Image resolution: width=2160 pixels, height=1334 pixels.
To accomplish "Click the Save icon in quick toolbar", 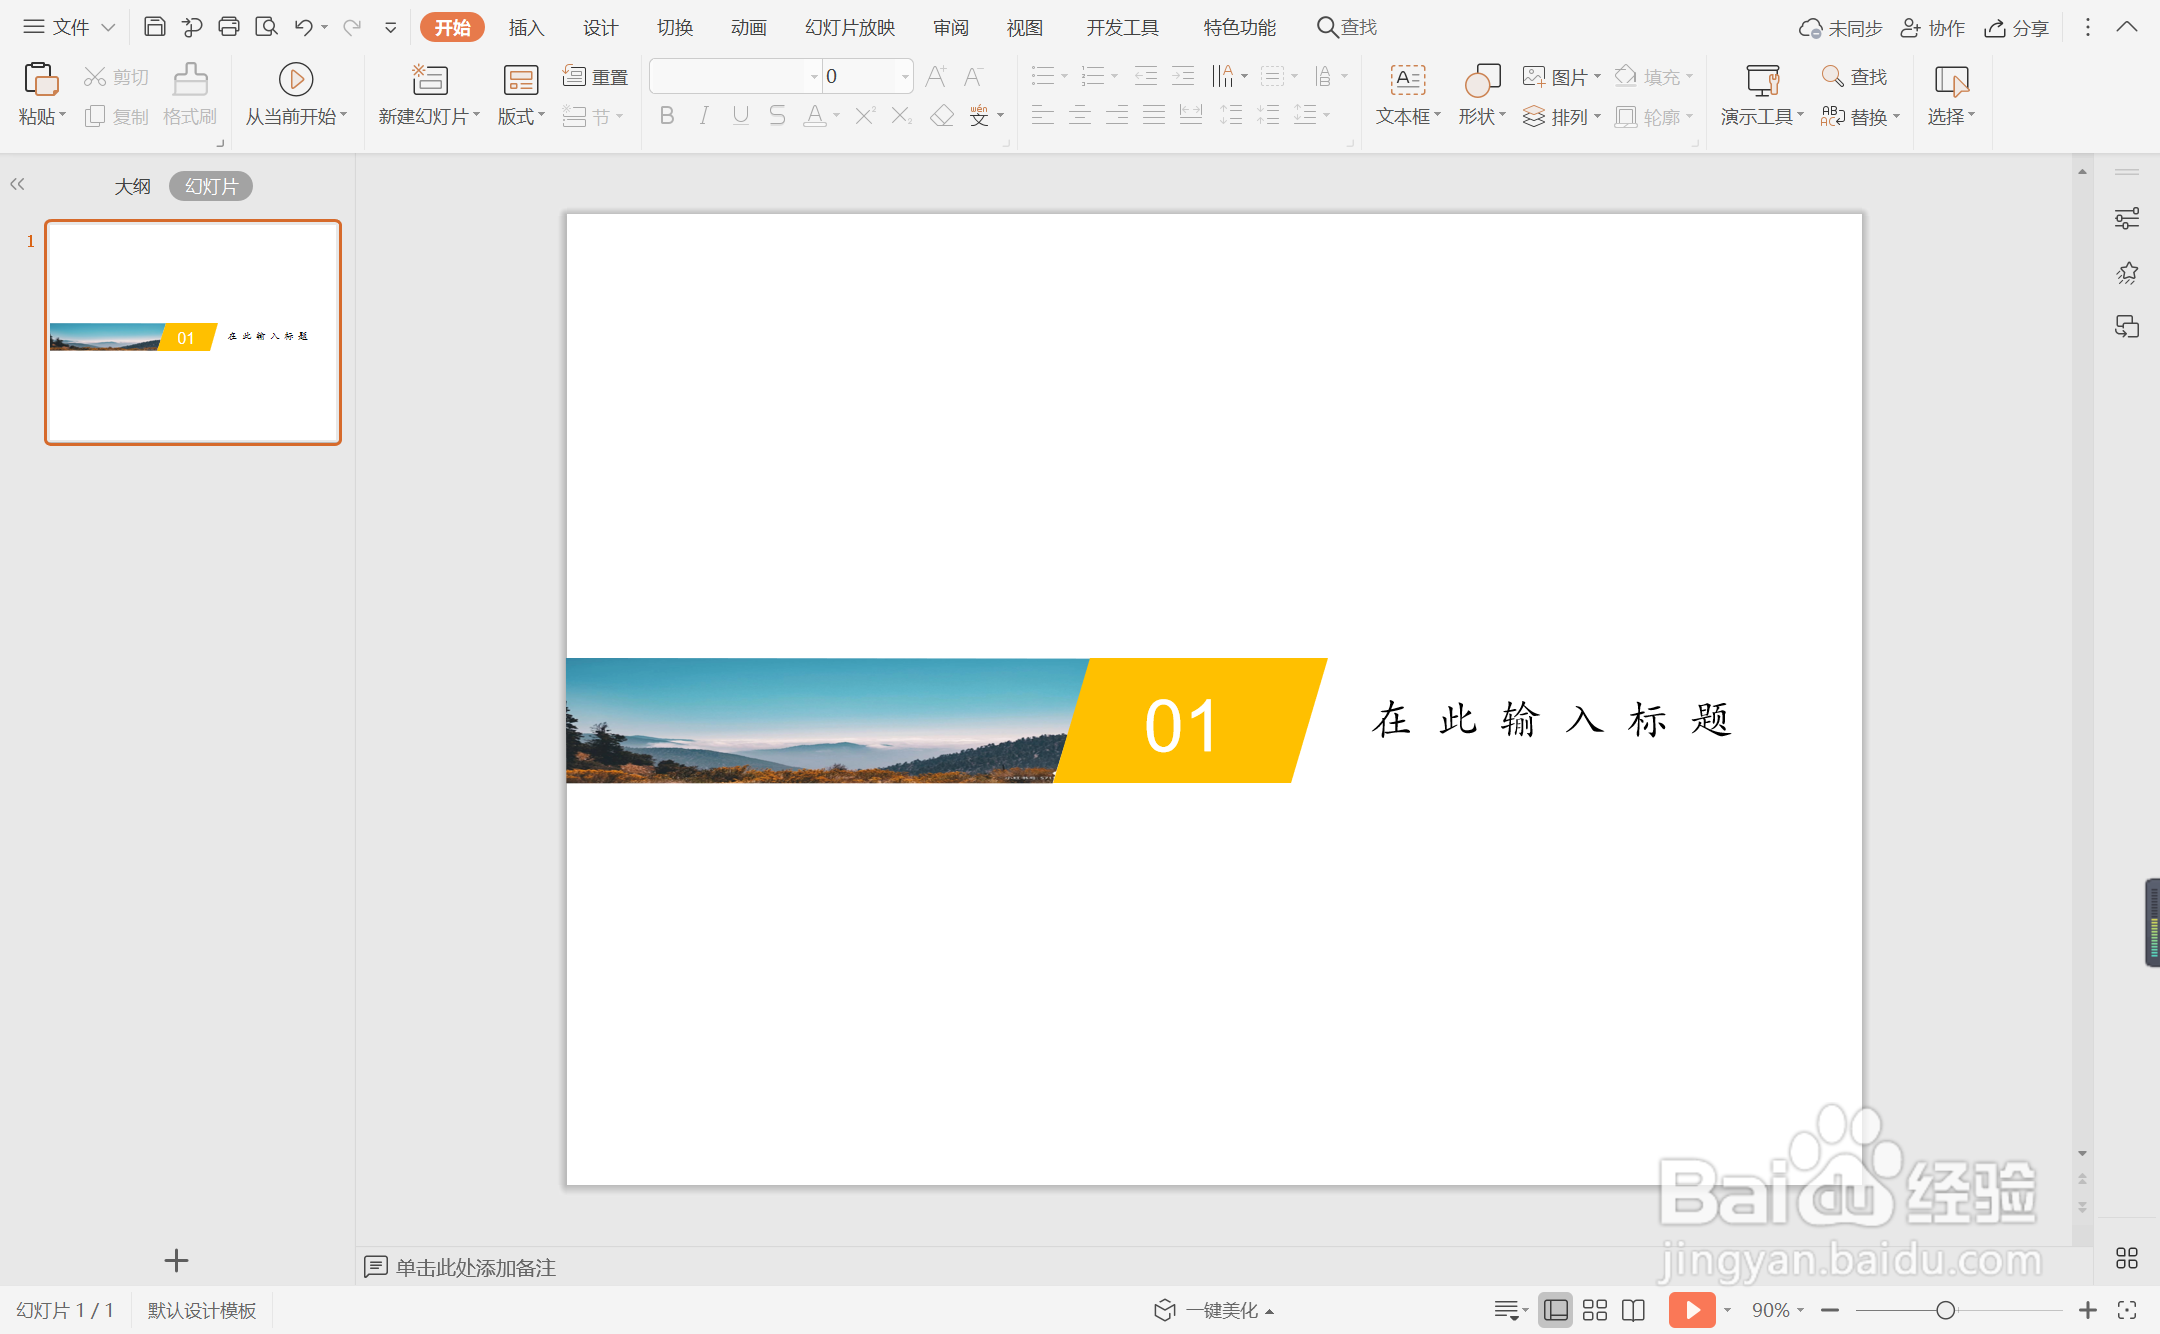I will [x=154, y=27].
